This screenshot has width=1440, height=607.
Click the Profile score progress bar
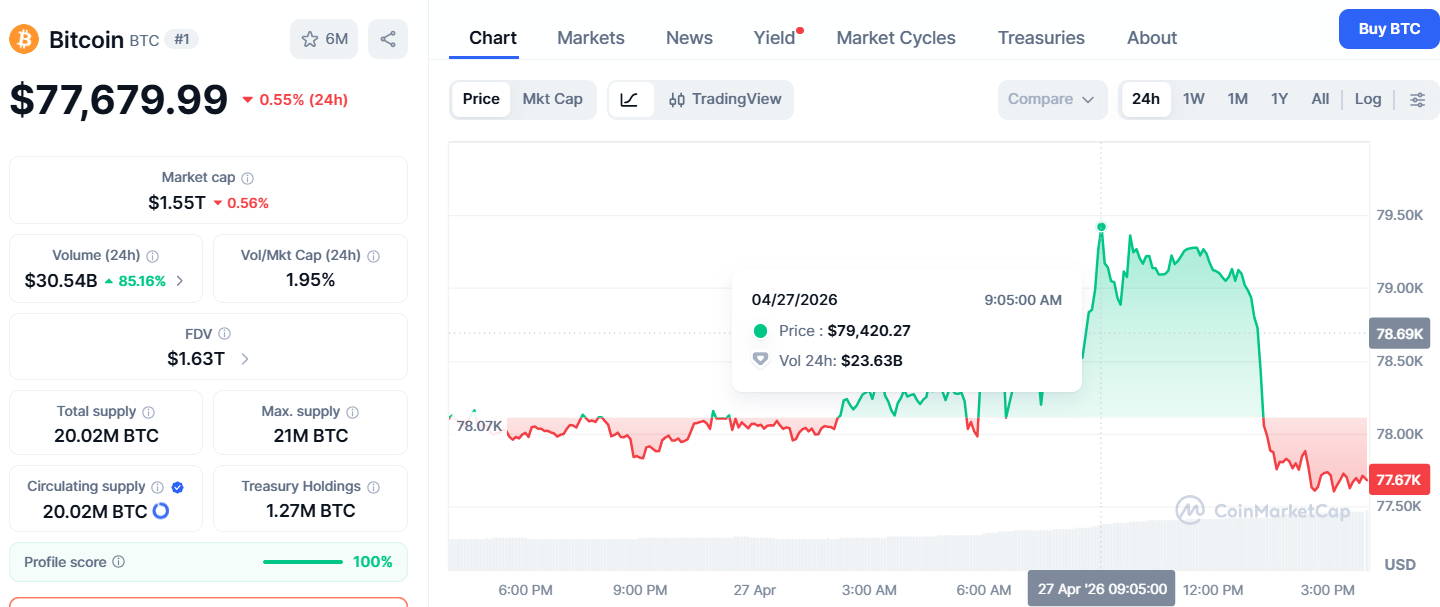click(303, 562)
